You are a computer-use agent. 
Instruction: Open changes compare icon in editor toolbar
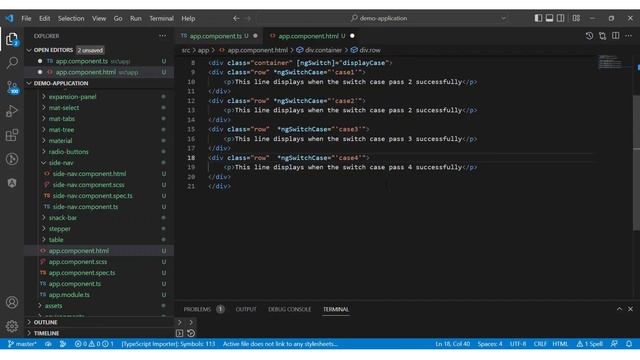tap(602, 36)
